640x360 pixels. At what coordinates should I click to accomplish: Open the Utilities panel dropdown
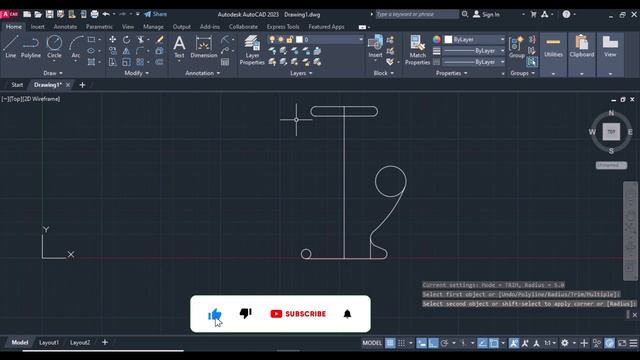pos(553,74)
